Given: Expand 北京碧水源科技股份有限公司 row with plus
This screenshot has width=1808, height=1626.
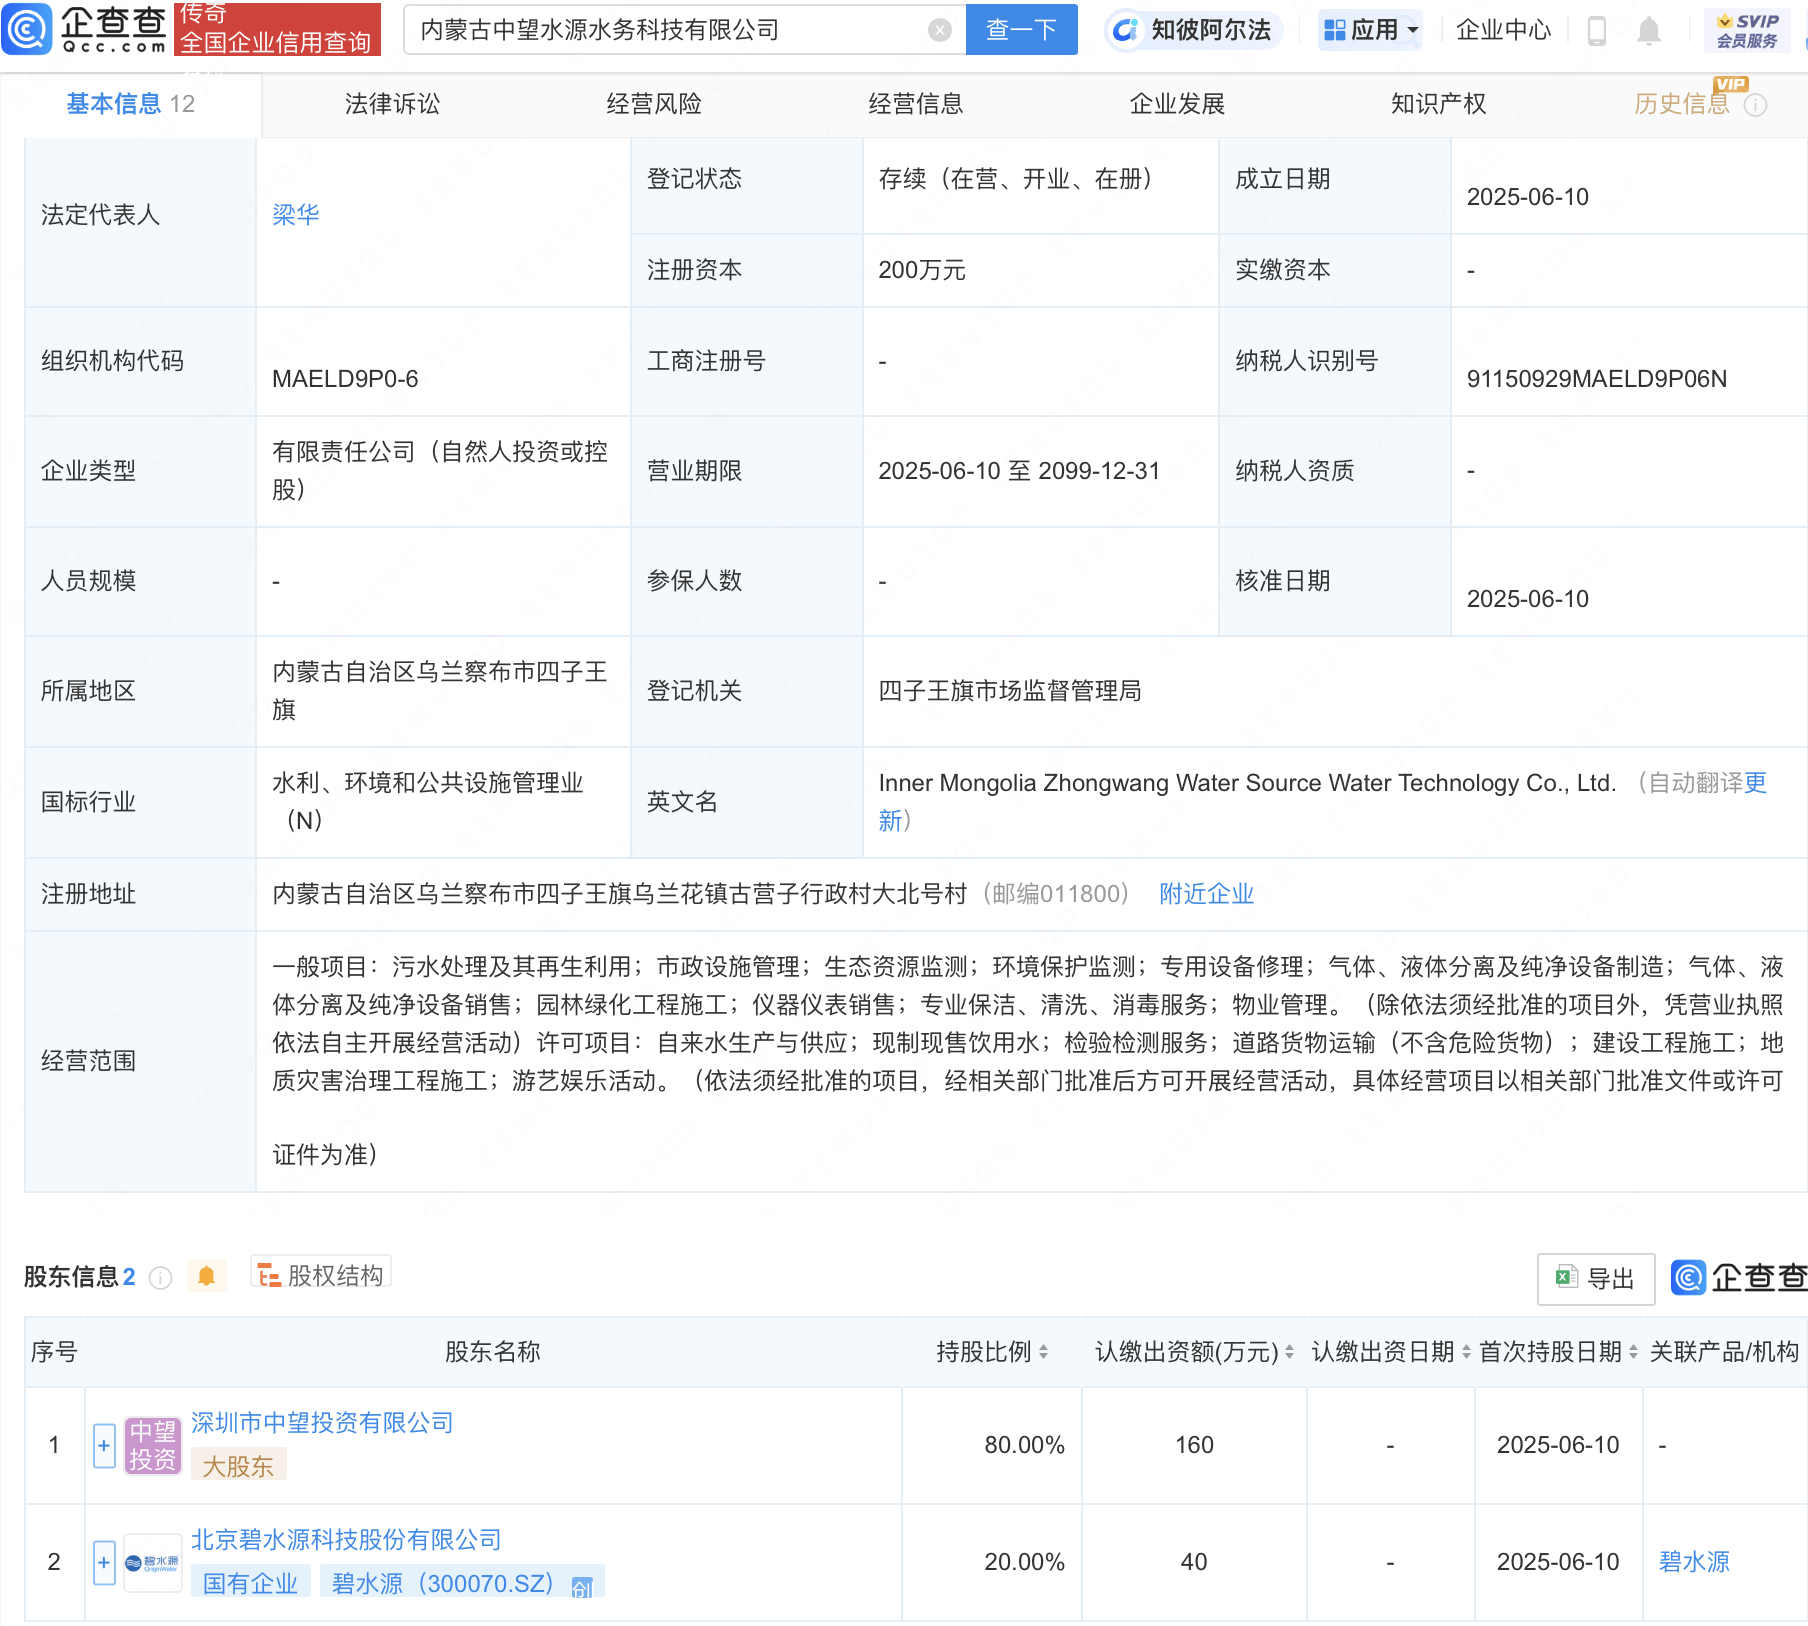Looking at the screenshot, I should point(104,1563).
